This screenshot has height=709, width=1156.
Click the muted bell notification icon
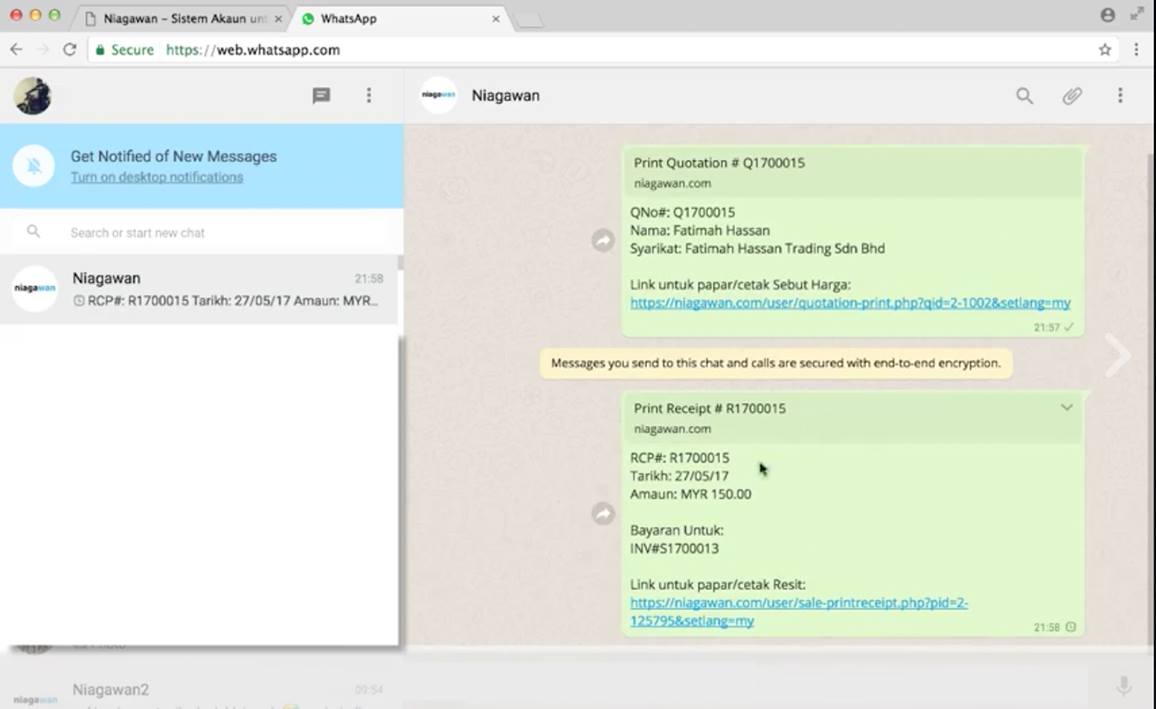tap(34, 166)
